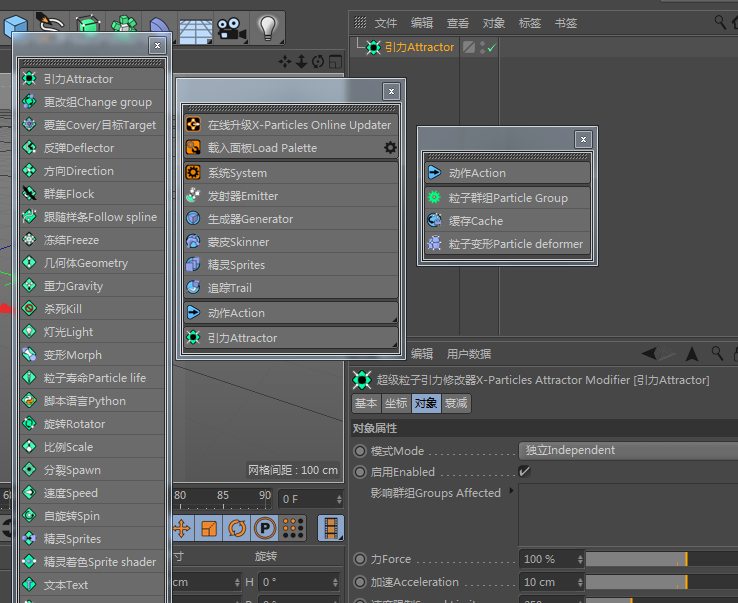738x603 pixels.
Task: Open the 书签 menu in object manager
Action: click(x=566, y=23)
